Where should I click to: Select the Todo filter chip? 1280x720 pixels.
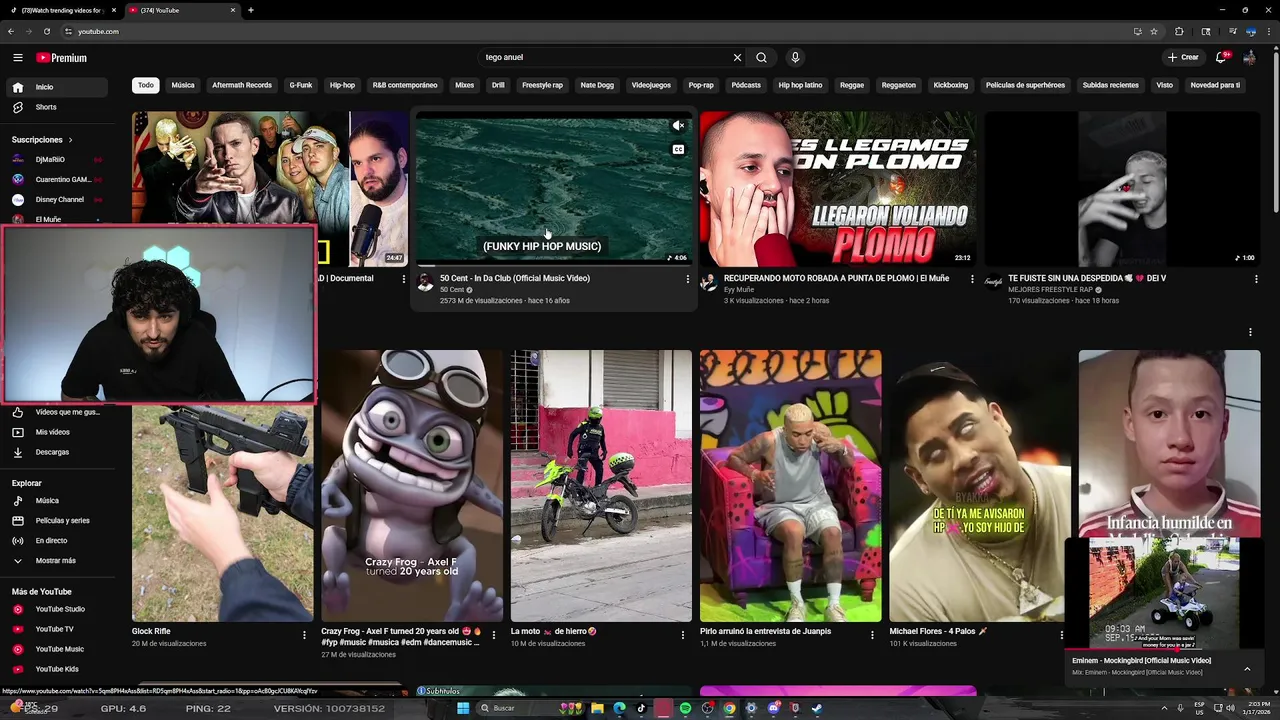tap(146, 85)
